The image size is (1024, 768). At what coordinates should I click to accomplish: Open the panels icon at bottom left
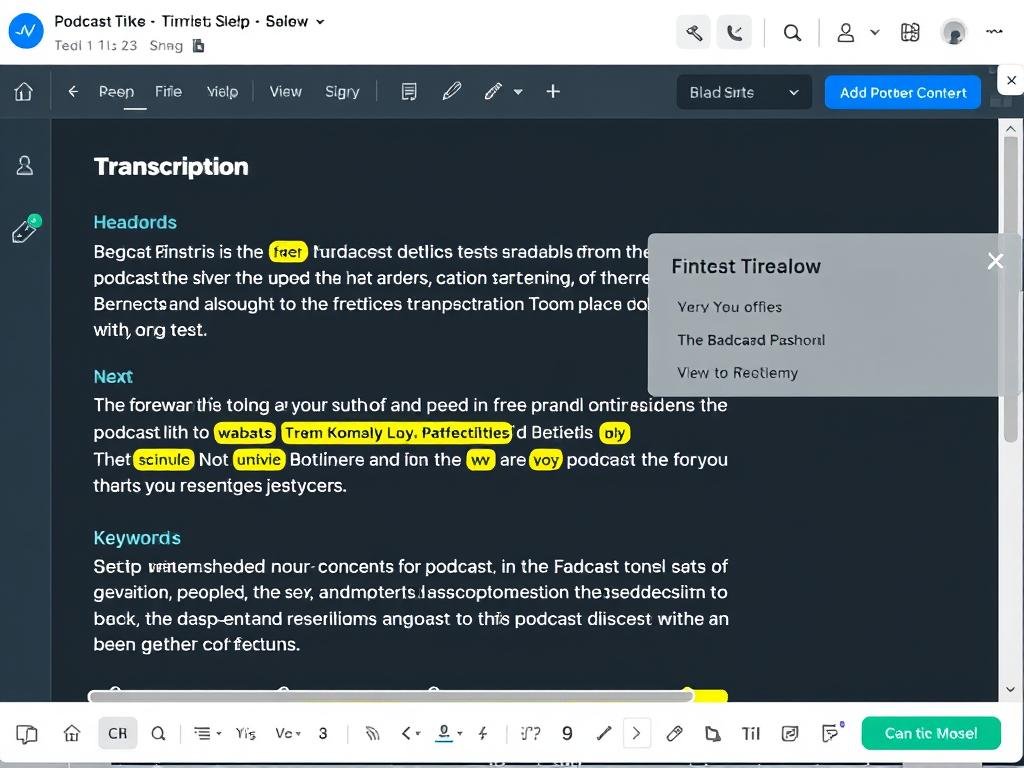(27, 733)
